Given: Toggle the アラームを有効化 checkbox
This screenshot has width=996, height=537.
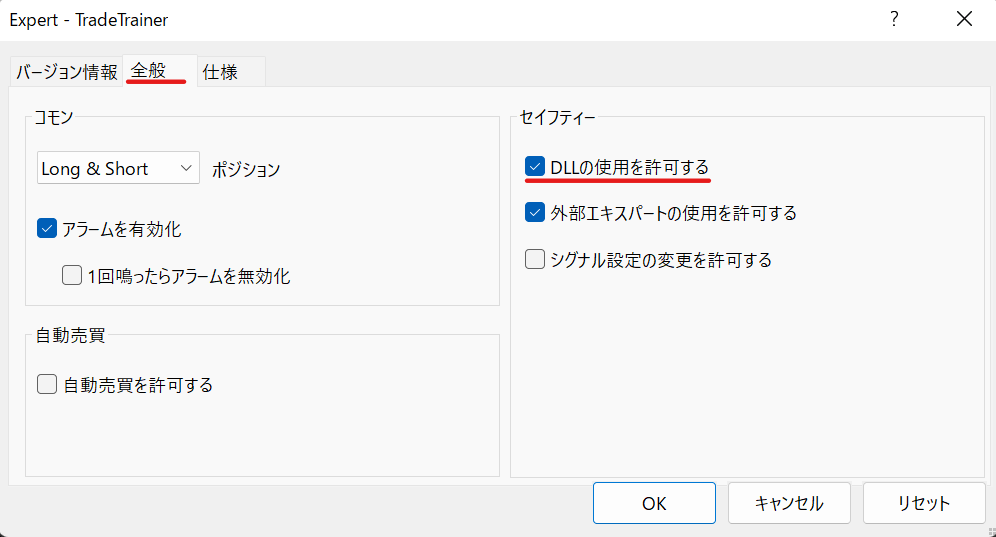Looking at the screenshot, I should (x=47, y=229).
